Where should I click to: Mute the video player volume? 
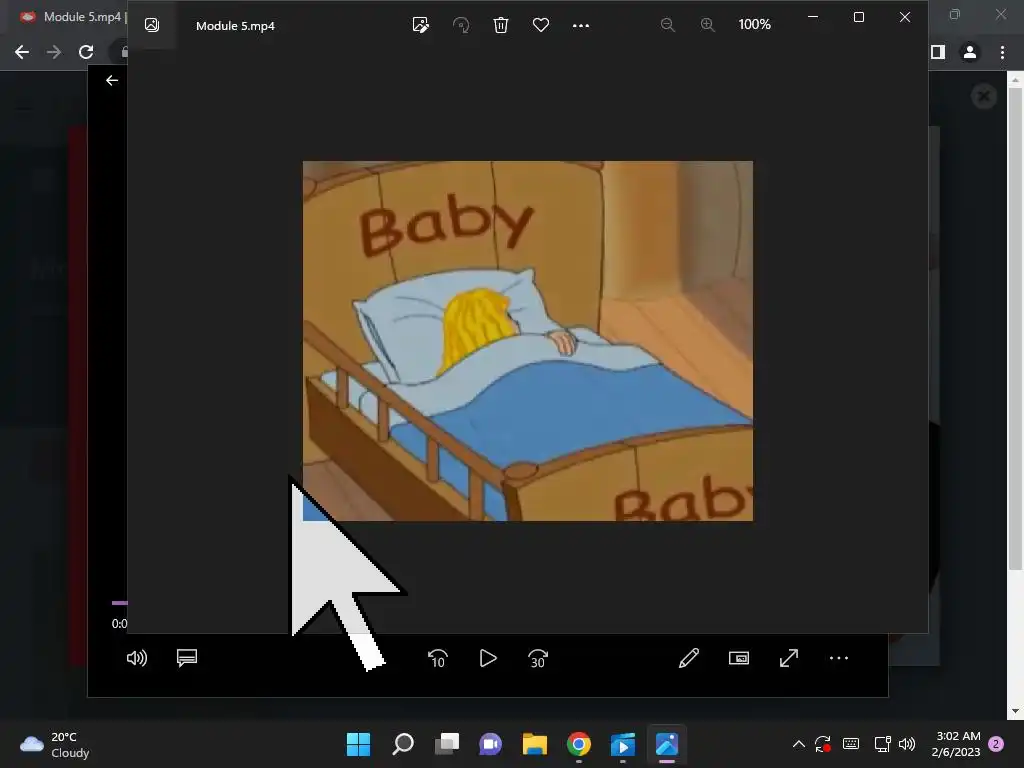(136, 658)
